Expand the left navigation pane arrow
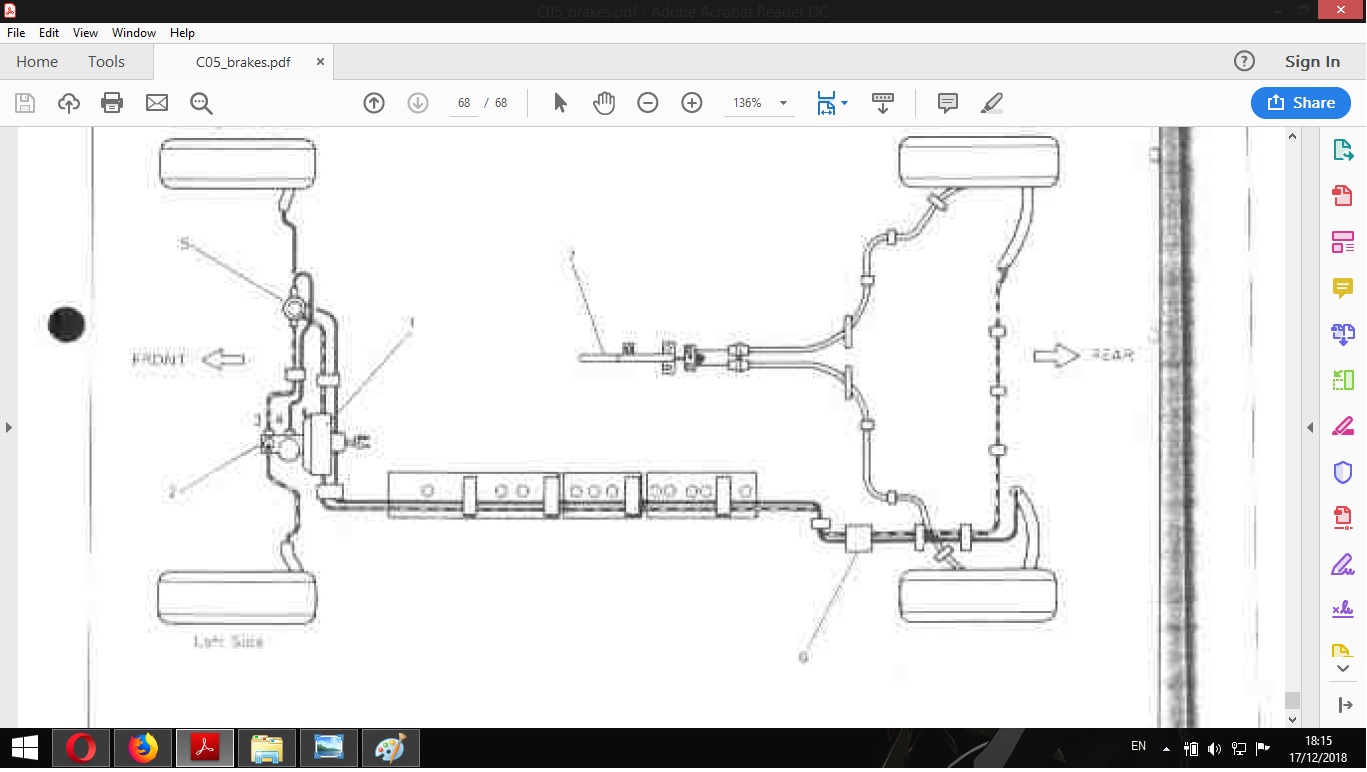 (9, 428)
